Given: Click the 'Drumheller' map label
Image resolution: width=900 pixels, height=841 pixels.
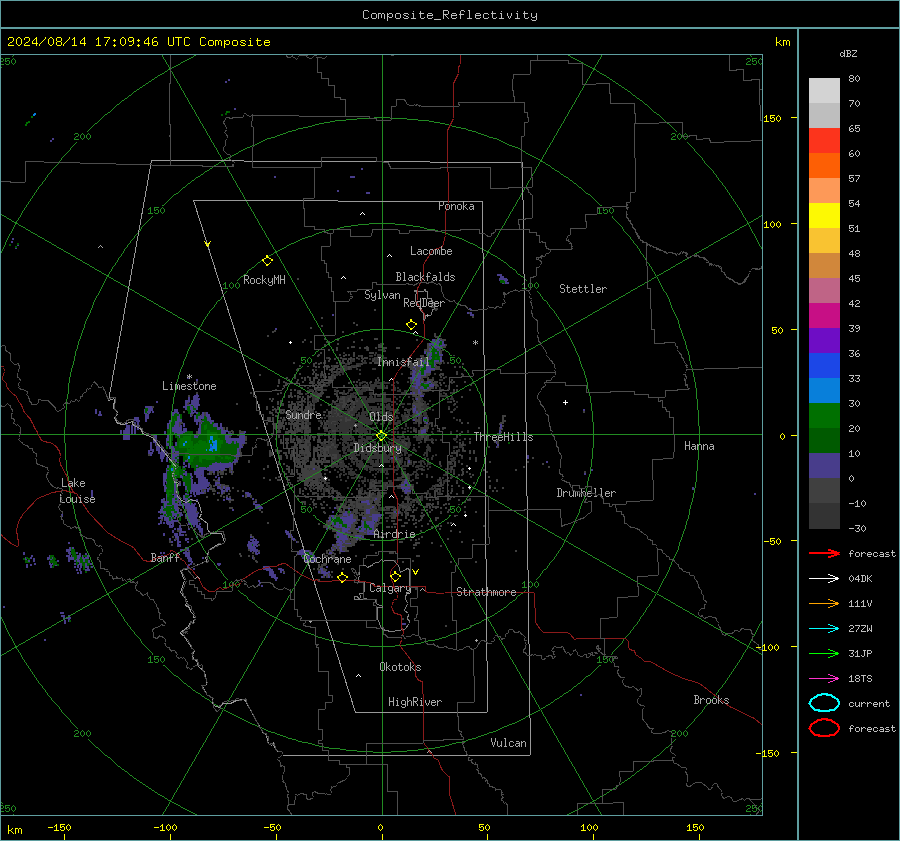Looking at the screenshot, I should [586, 493].
